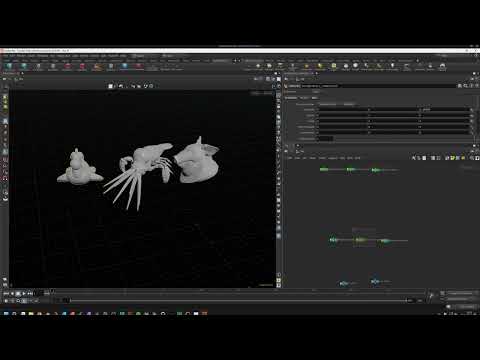Screen dimensions: 480x360
Task: Open the network editor Add menu
Action: [x=289, y=158]
